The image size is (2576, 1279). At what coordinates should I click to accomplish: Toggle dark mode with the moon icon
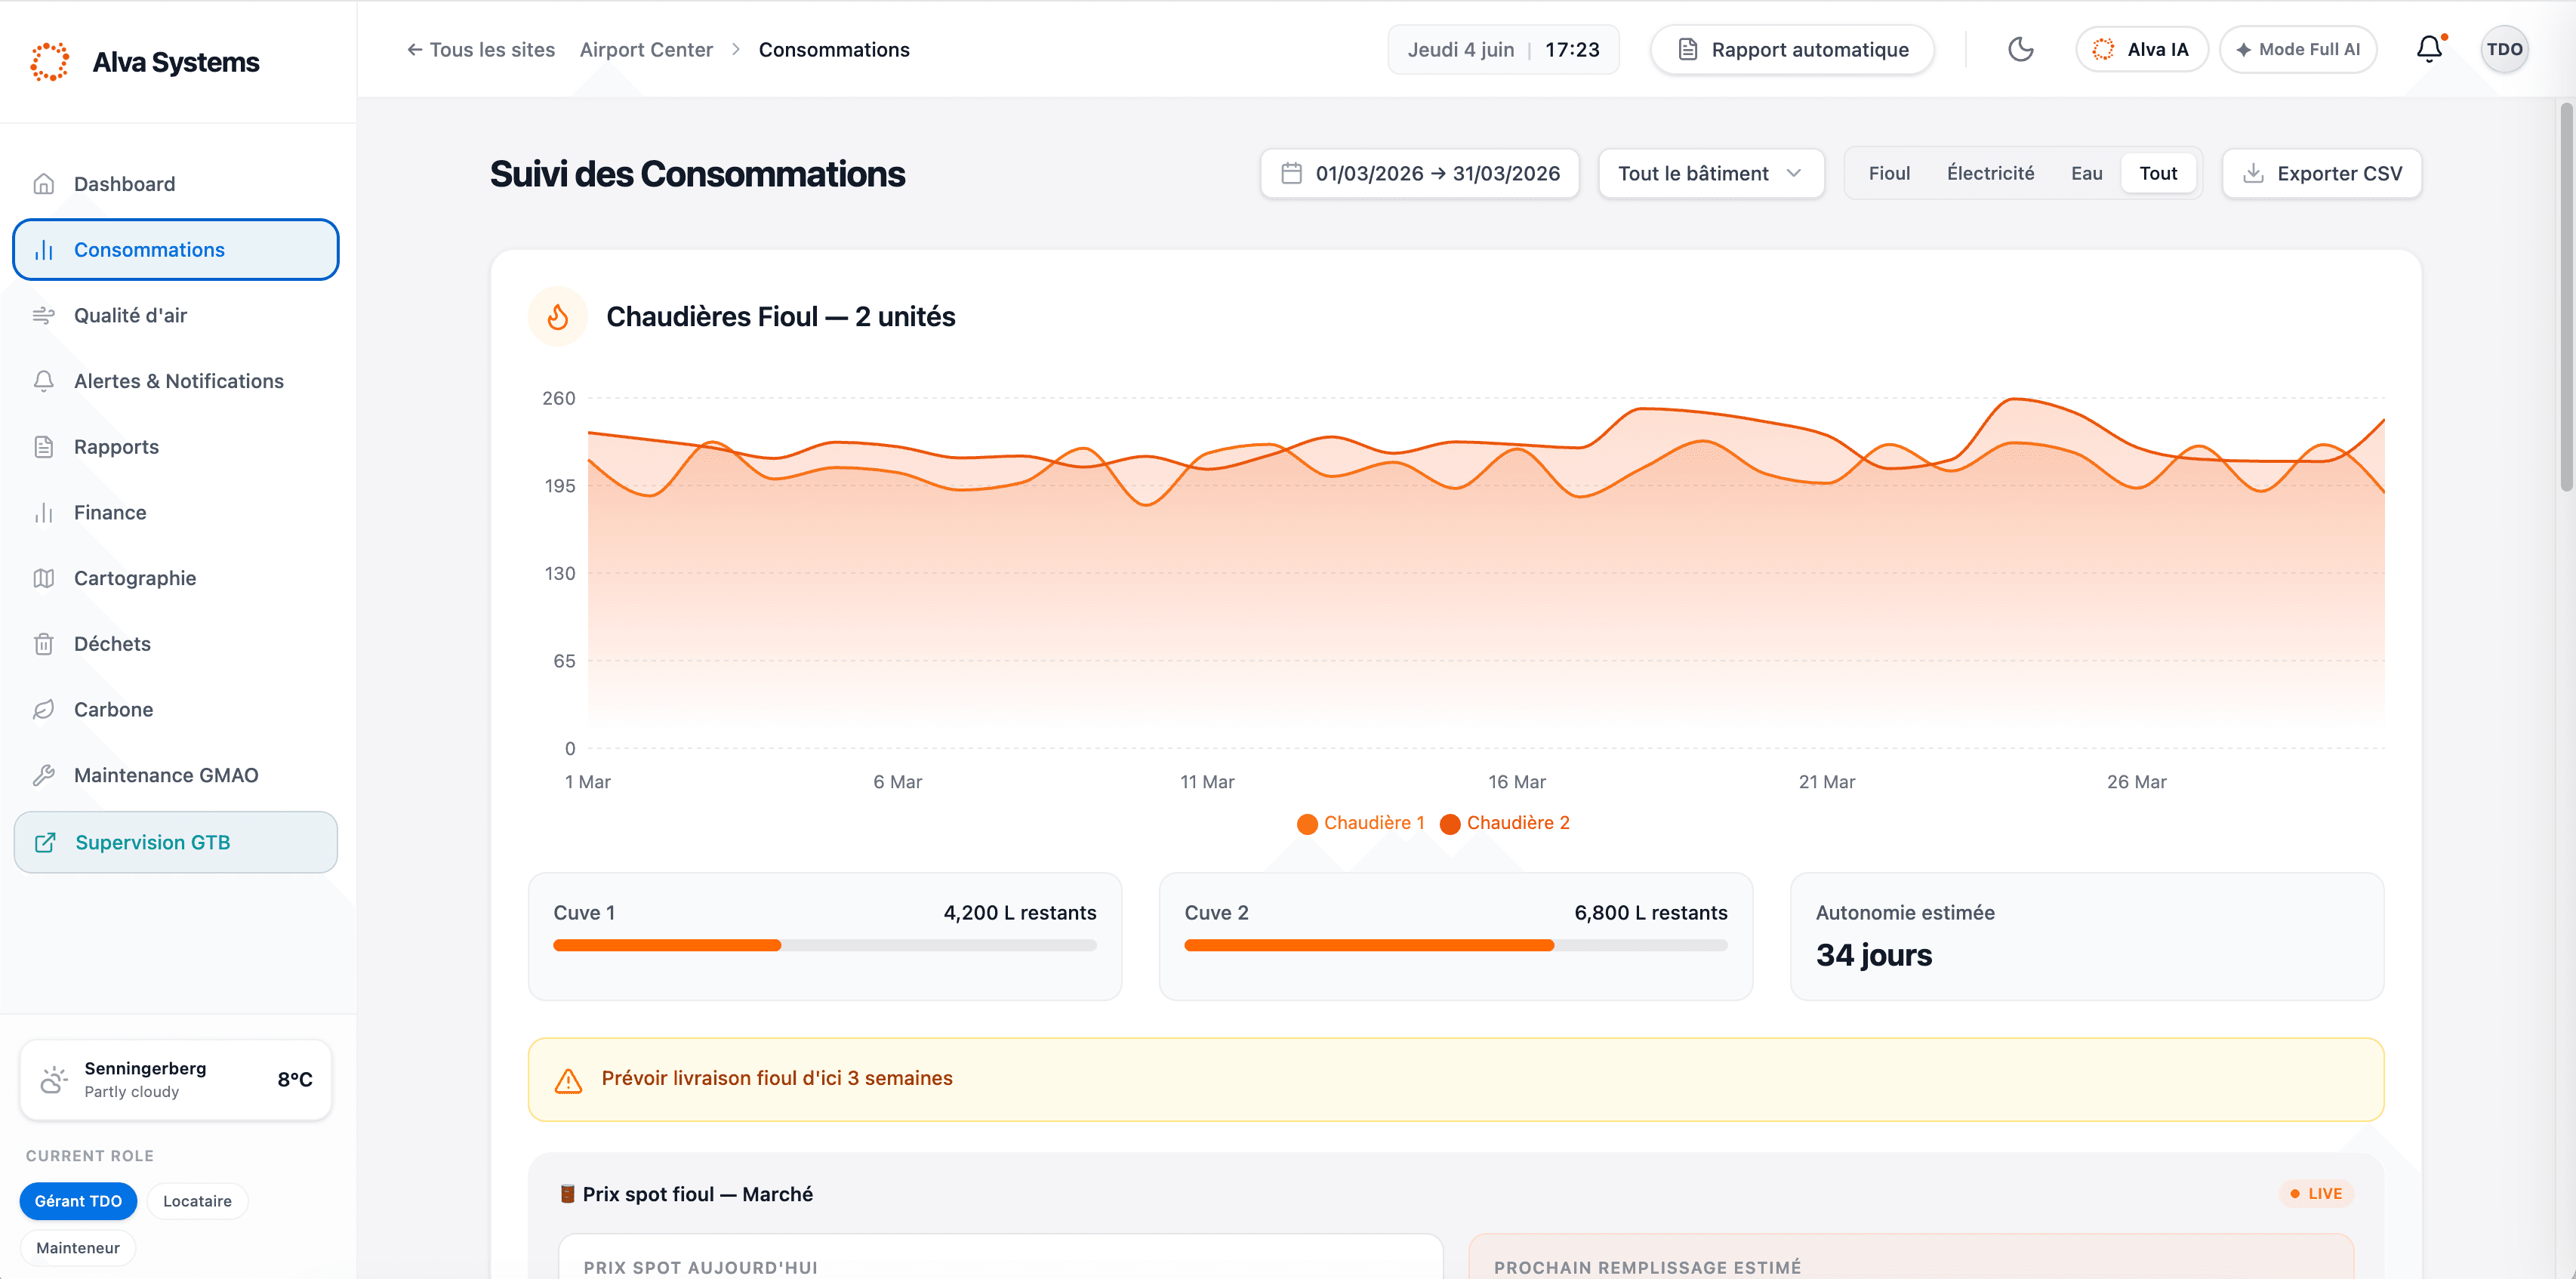(x=2021, y=49)
